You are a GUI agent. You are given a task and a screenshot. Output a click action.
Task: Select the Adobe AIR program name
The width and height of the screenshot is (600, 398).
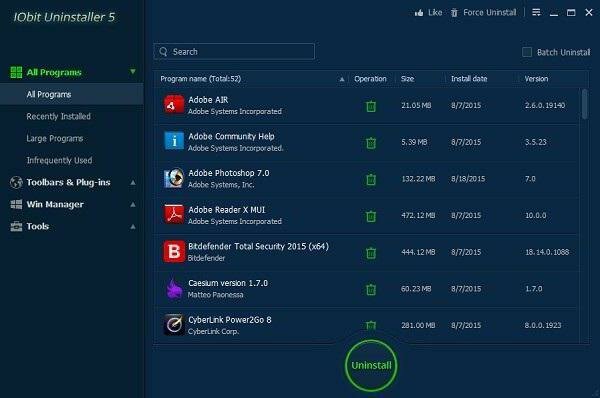coord(208,100)
